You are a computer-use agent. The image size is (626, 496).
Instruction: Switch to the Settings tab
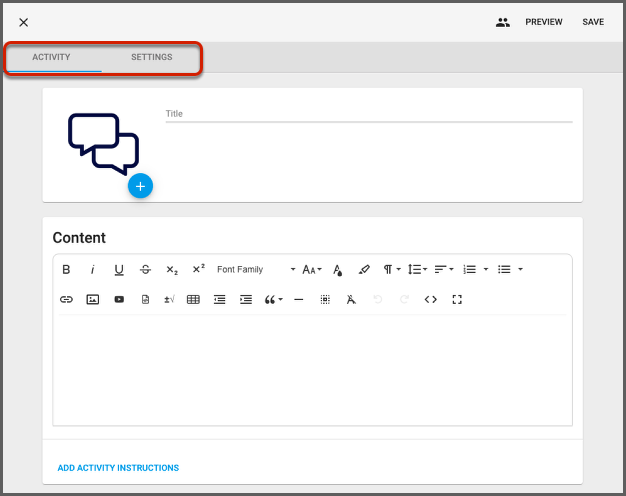tap(151, 57)
